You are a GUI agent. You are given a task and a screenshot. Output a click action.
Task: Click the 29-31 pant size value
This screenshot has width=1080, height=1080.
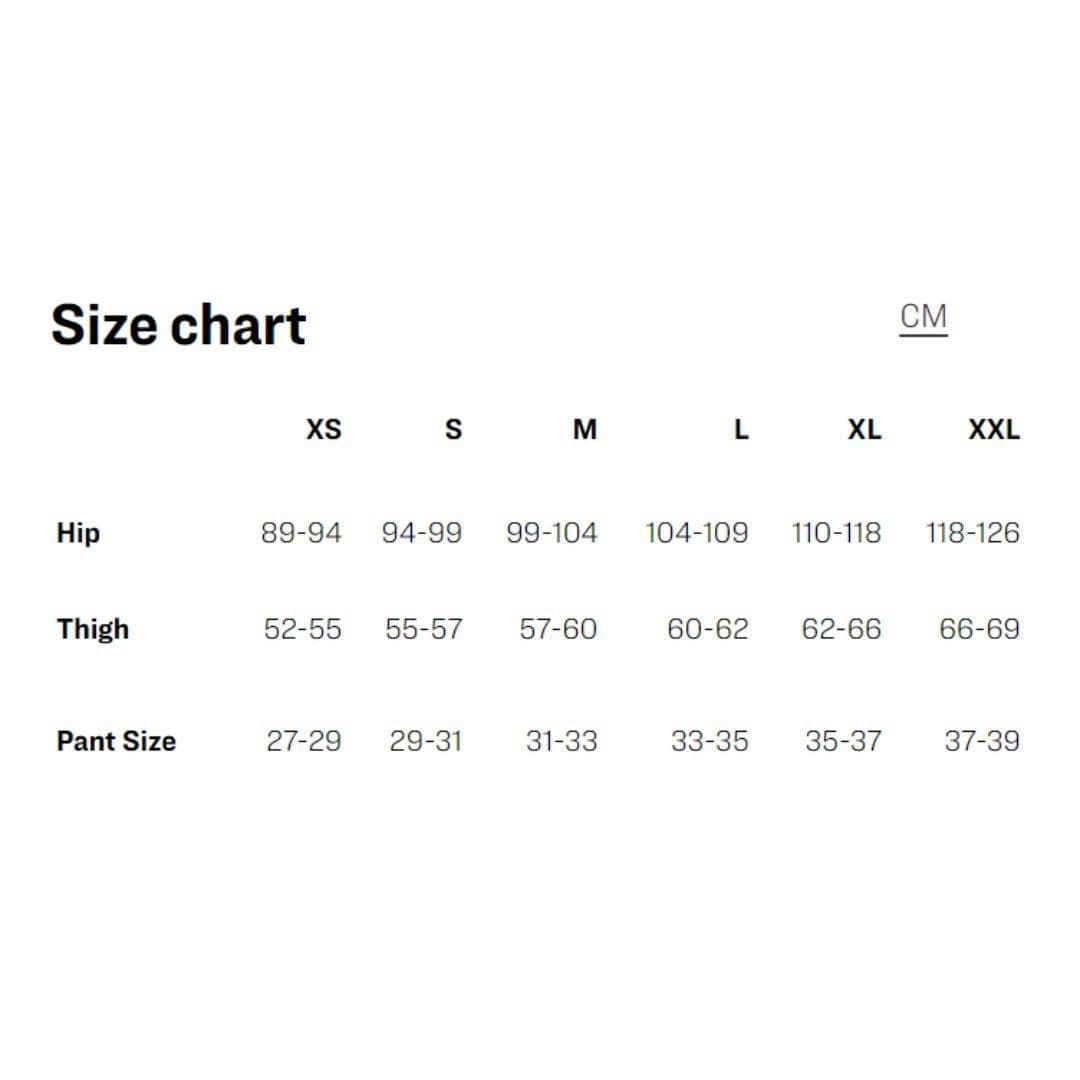tap(426, 741)
